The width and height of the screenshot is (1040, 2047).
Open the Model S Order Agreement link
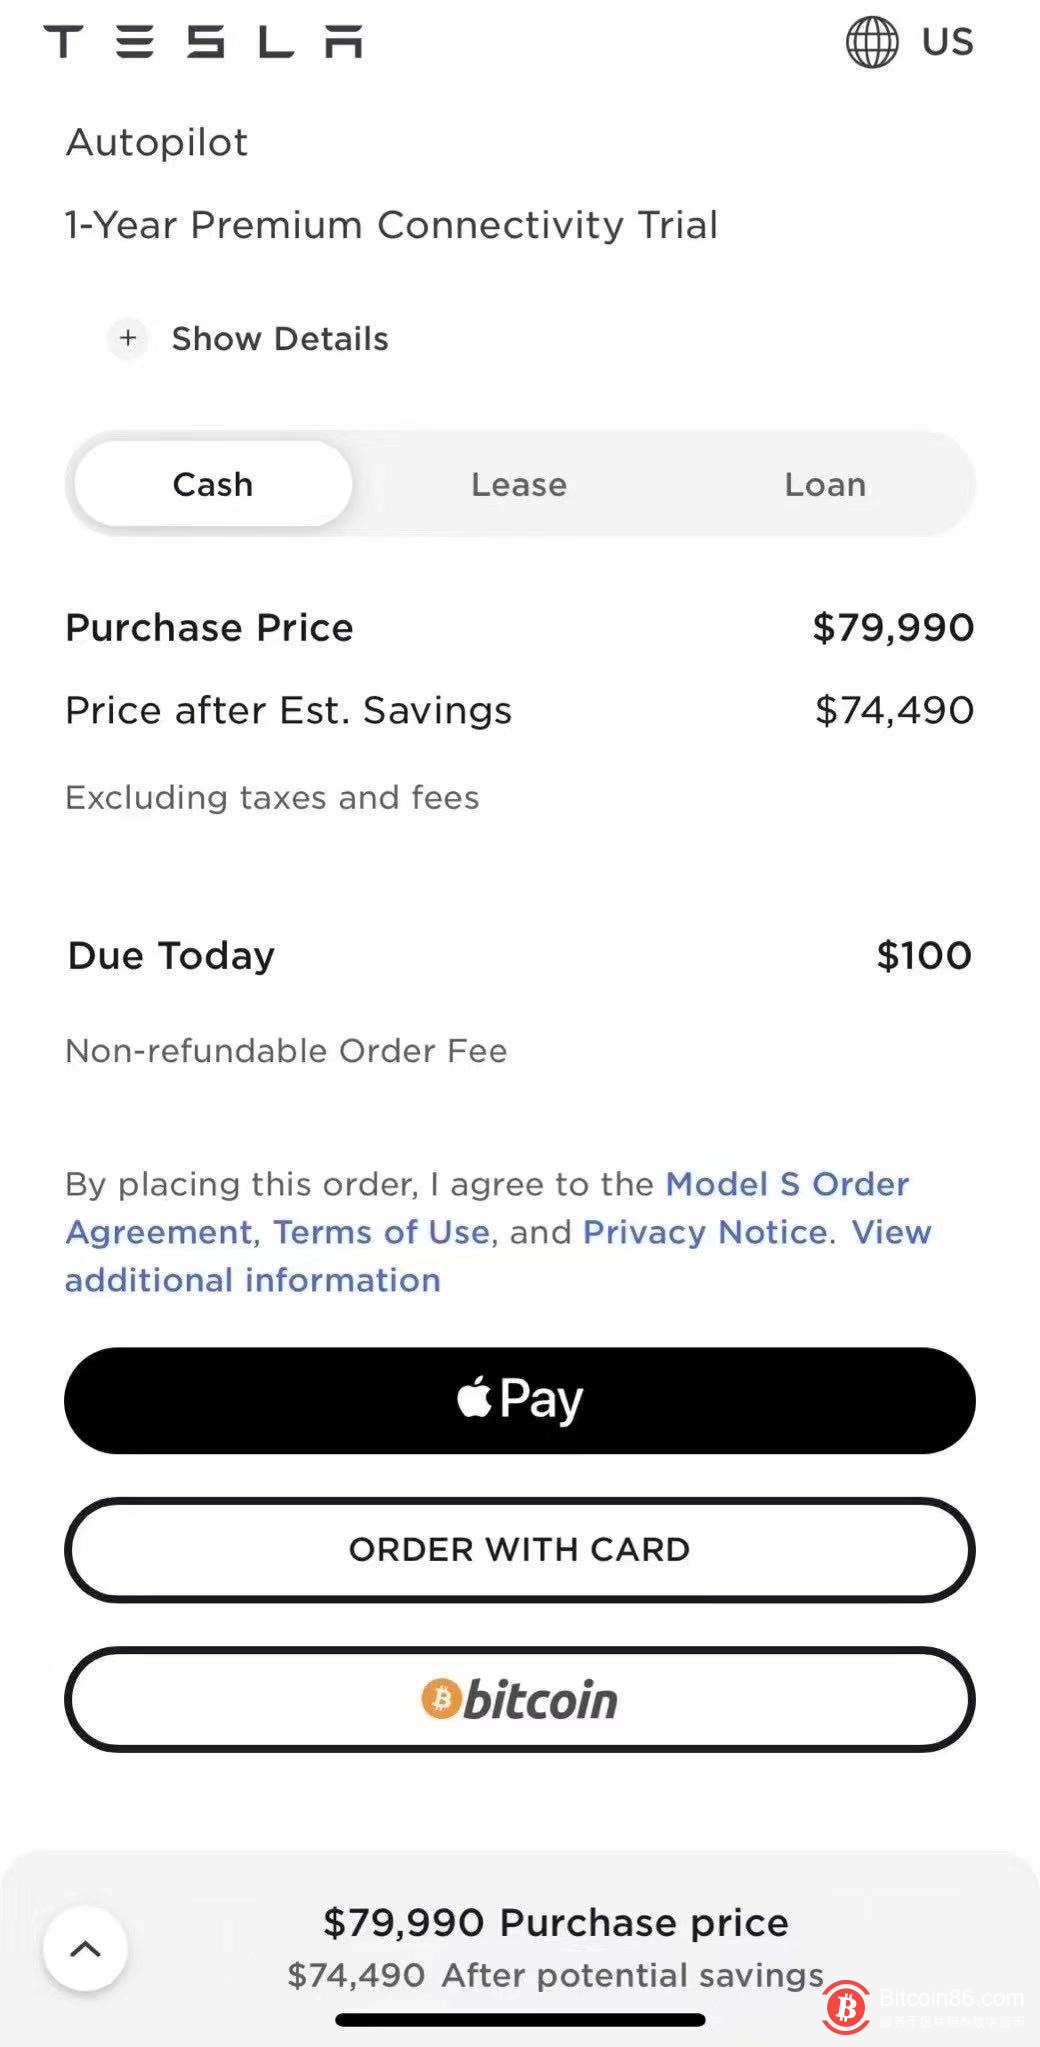tap(787, 1184)
